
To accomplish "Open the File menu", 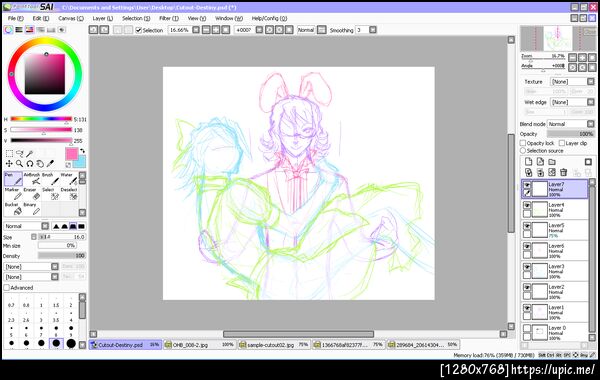I will coord(15,18).
